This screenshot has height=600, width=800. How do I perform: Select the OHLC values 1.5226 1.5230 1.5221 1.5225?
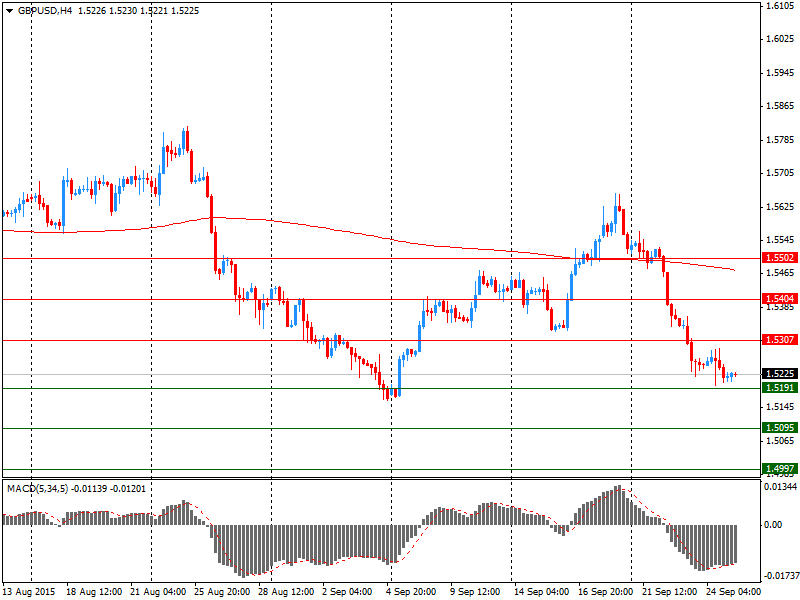click(x=138, y=11)
